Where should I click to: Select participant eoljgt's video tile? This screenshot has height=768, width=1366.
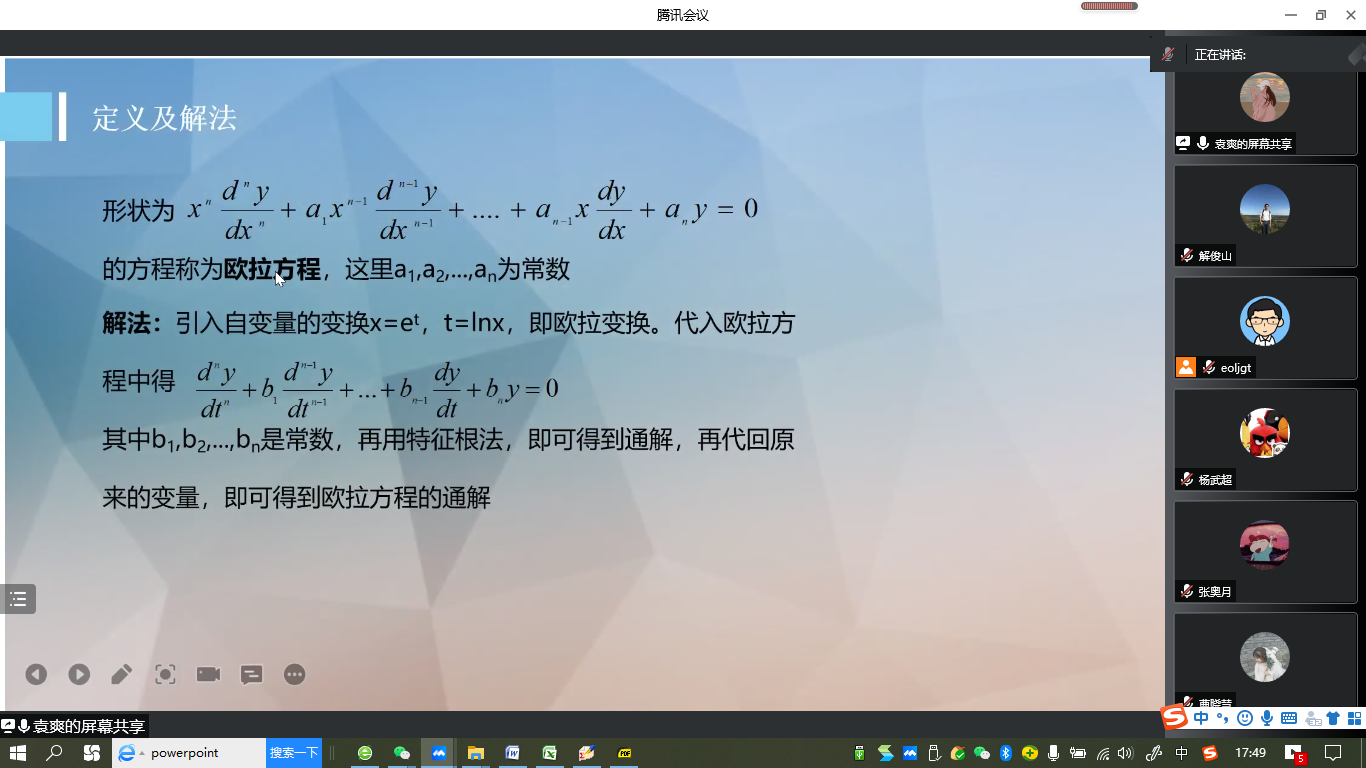click(1265, 328)
